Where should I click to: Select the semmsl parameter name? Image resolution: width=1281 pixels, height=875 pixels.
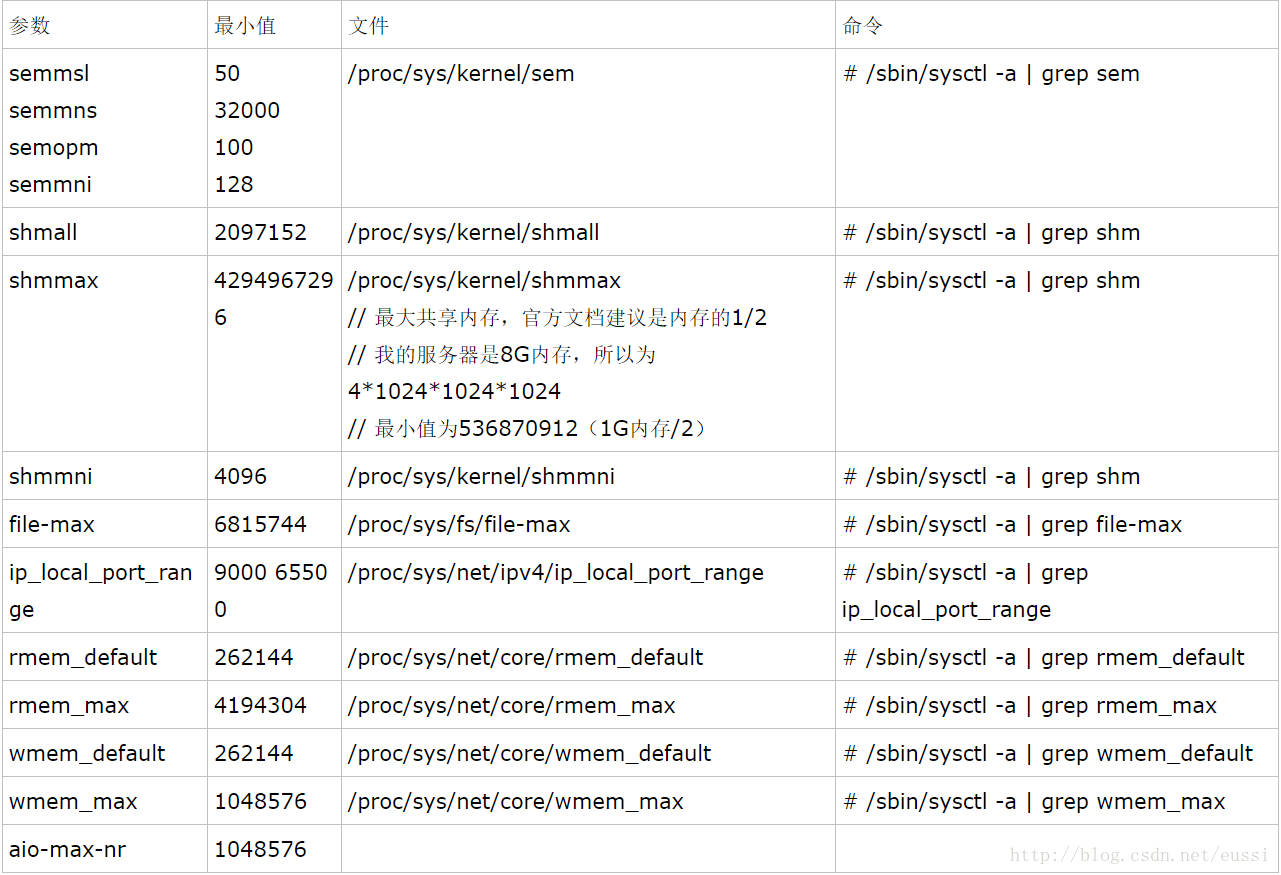[49, 73]
